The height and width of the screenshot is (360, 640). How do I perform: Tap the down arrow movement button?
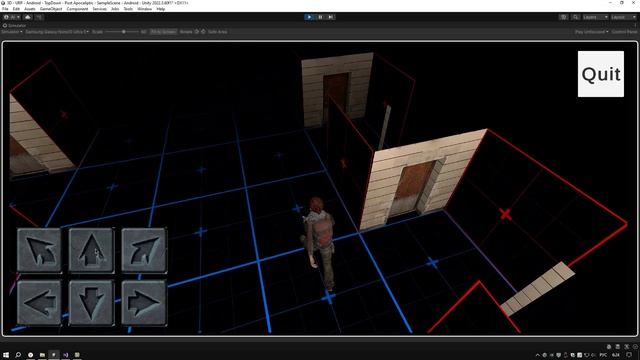(91, 302)
